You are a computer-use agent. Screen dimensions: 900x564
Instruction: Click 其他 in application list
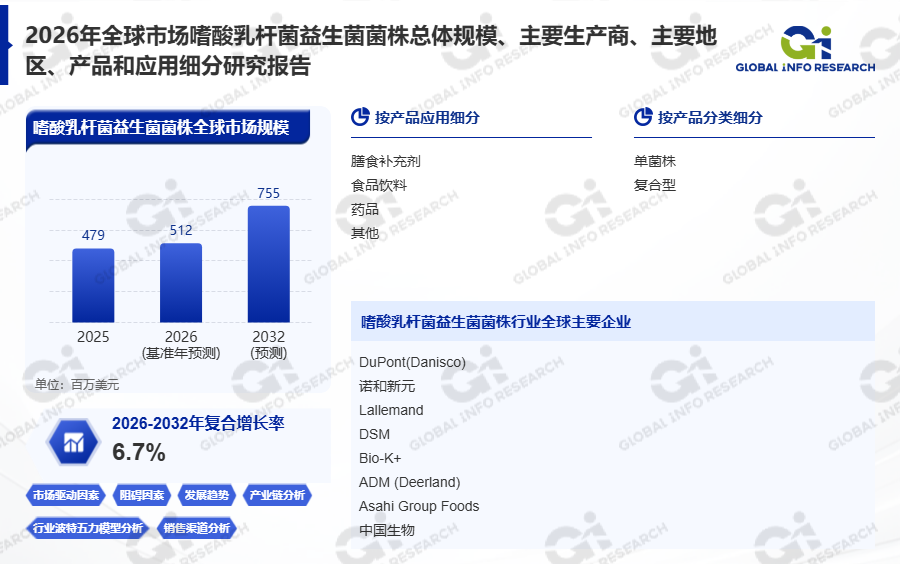tap(365, 234)
